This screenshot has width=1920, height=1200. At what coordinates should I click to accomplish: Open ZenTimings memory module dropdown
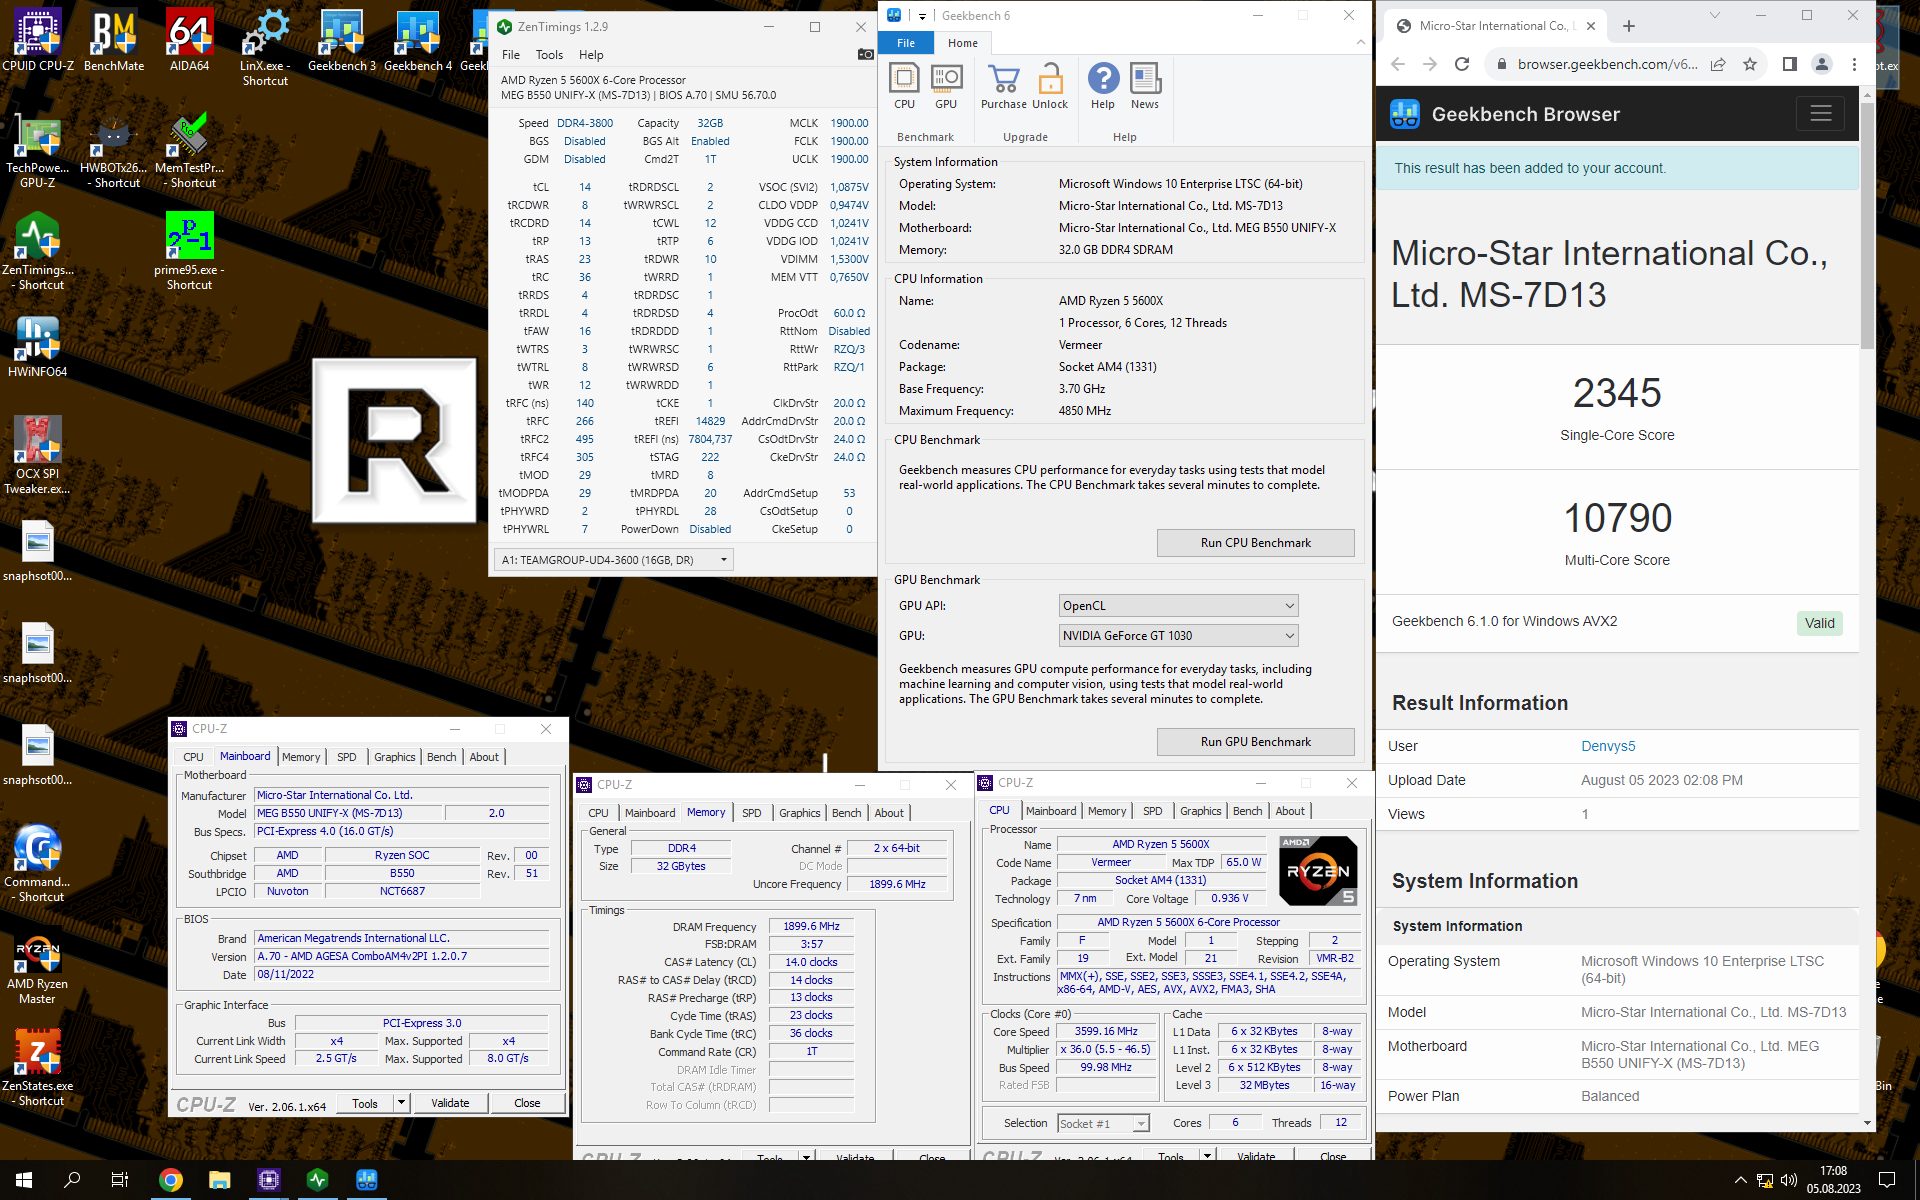614,560
